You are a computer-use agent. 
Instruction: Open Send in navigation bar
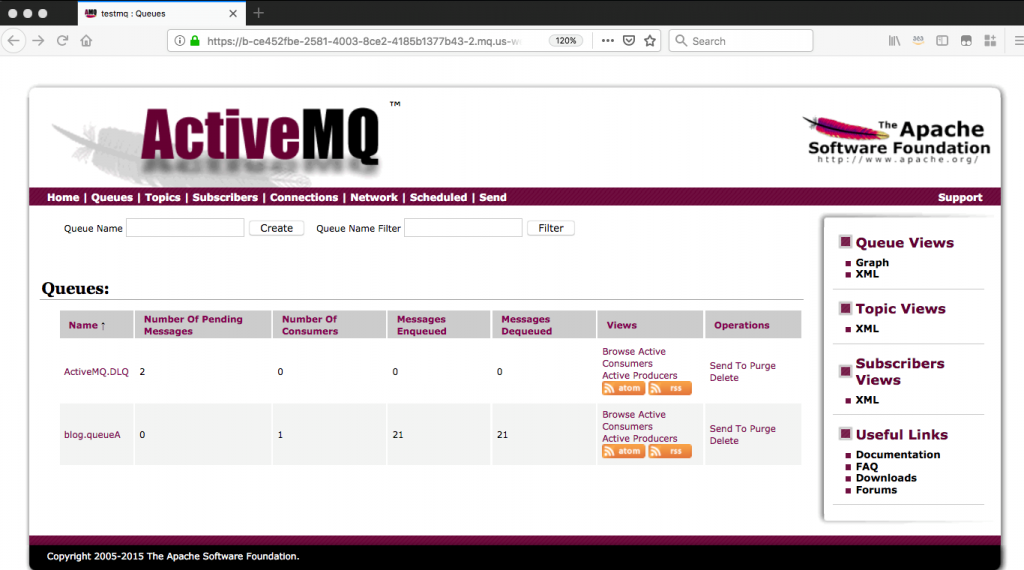click(x=492, y=197)
